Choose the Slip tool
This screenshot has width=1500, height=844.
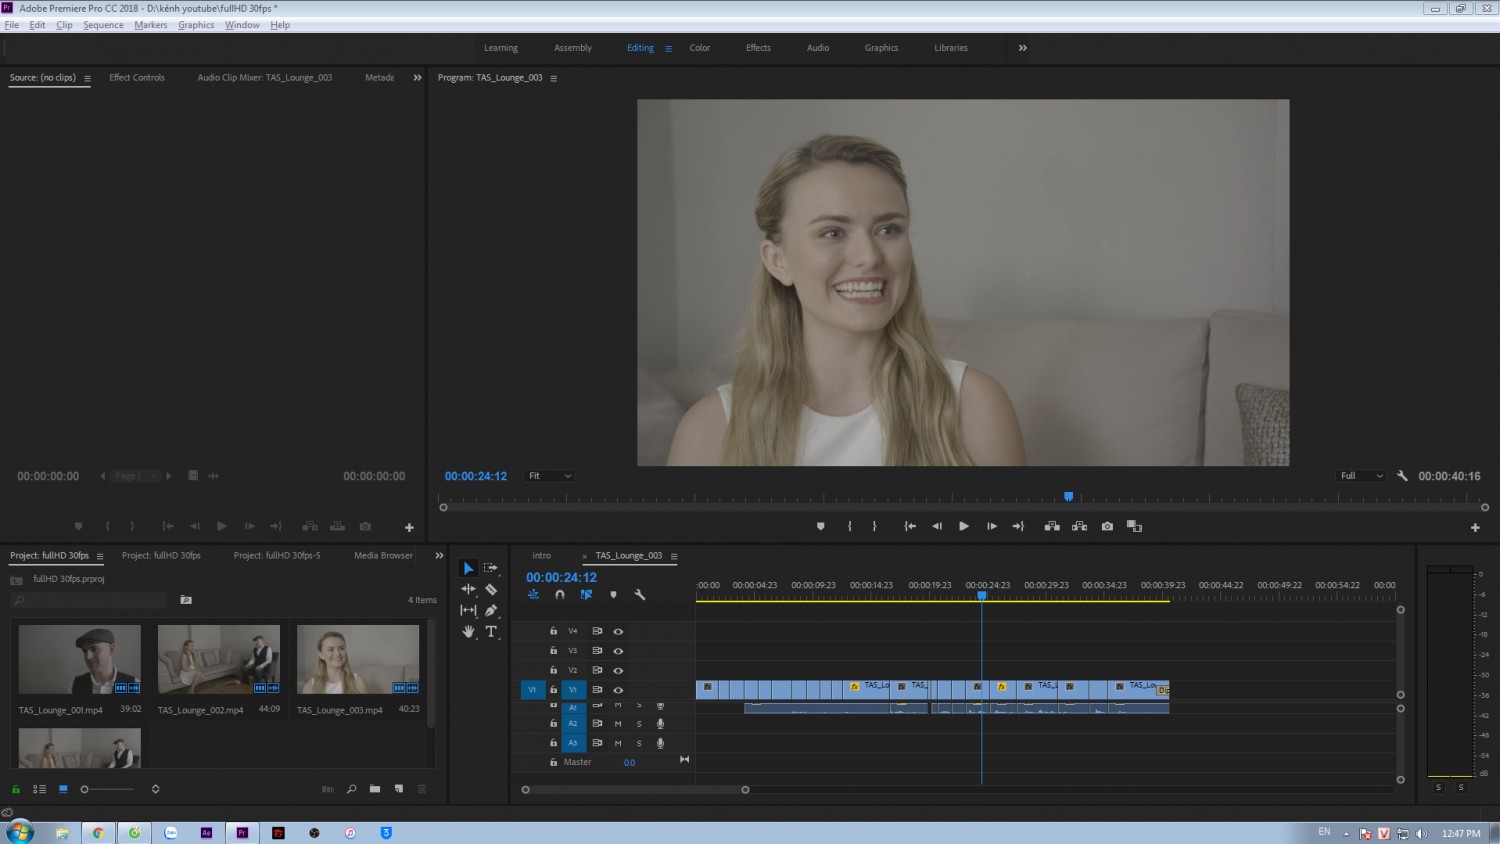coord(468,610)
